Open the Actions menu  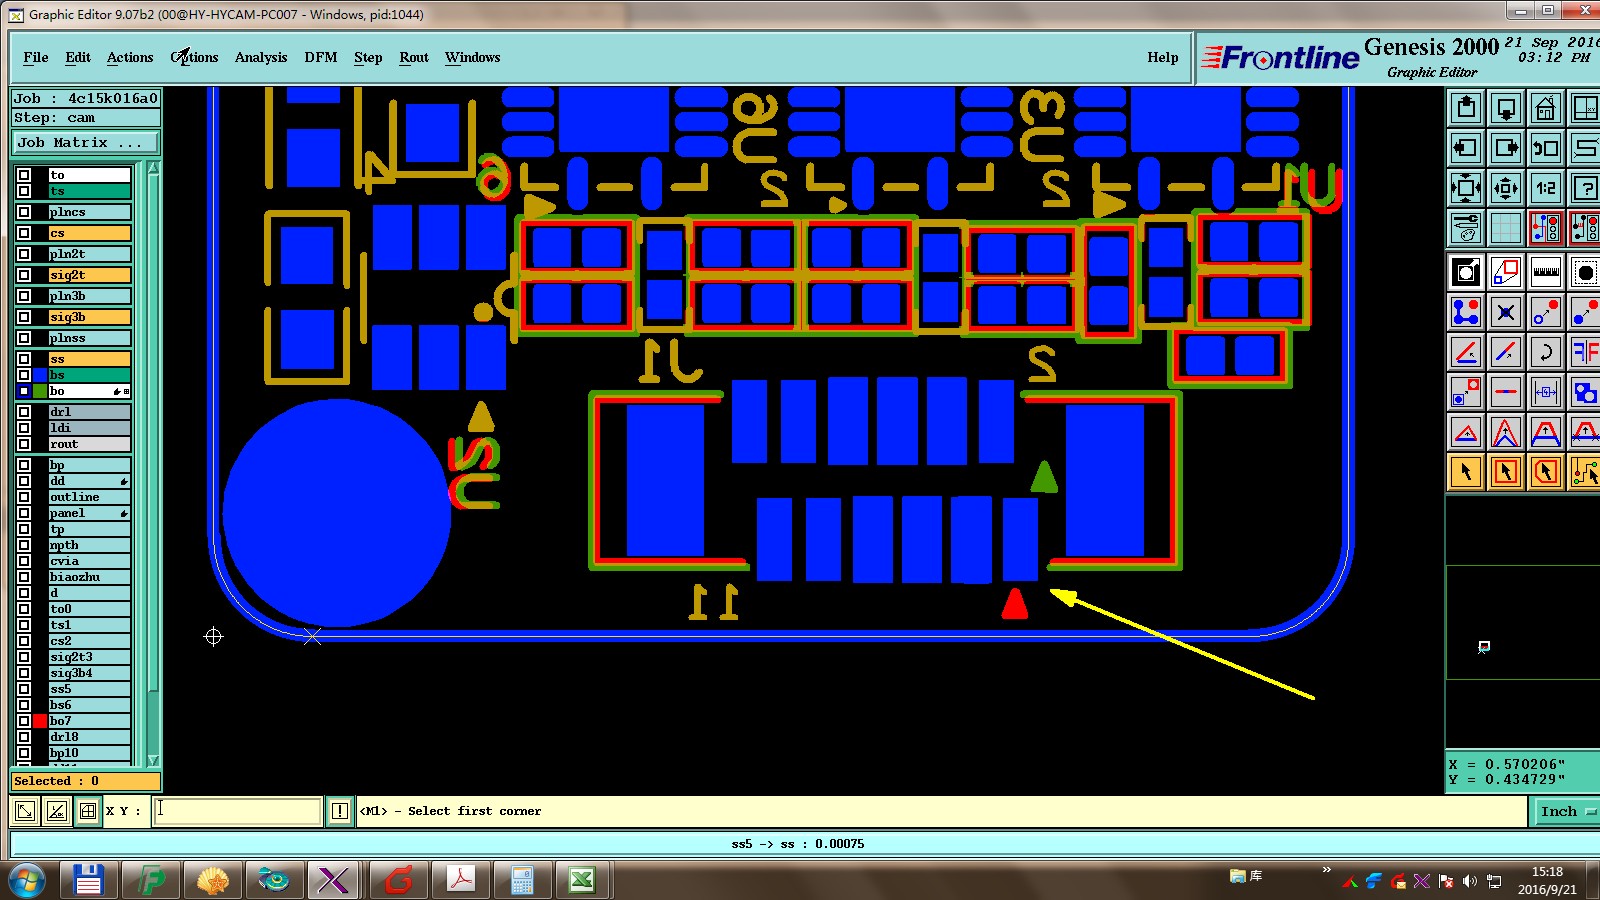130,57
